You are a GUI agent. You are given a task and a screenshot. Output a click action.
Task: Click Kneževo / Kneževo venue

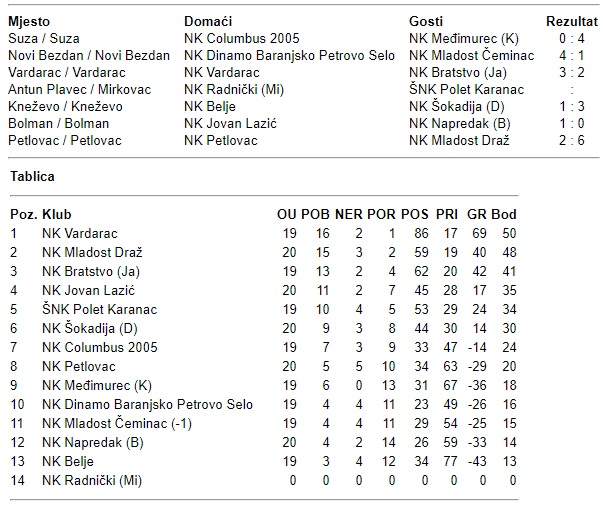click(65, 106)
